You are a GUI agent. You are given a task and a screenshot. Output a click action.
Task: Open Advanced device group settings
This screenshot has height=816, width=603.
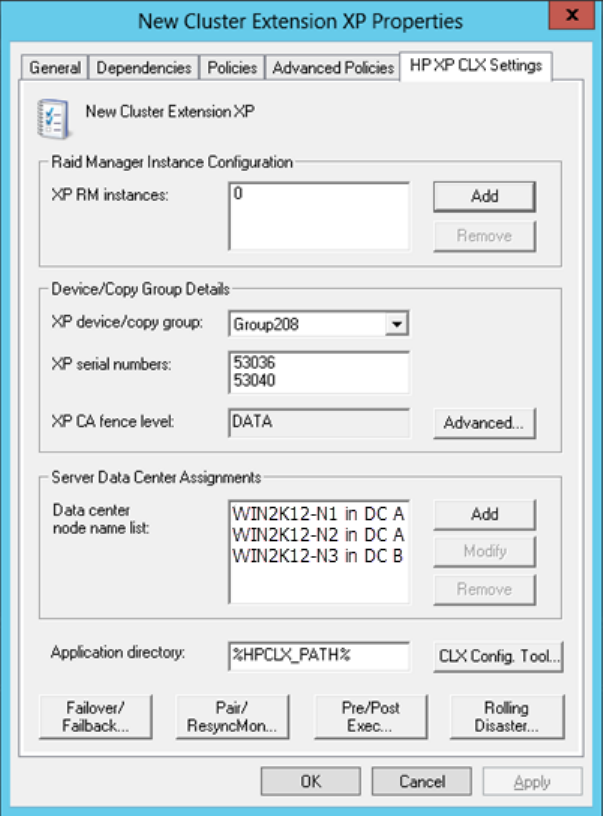[484, 423]
